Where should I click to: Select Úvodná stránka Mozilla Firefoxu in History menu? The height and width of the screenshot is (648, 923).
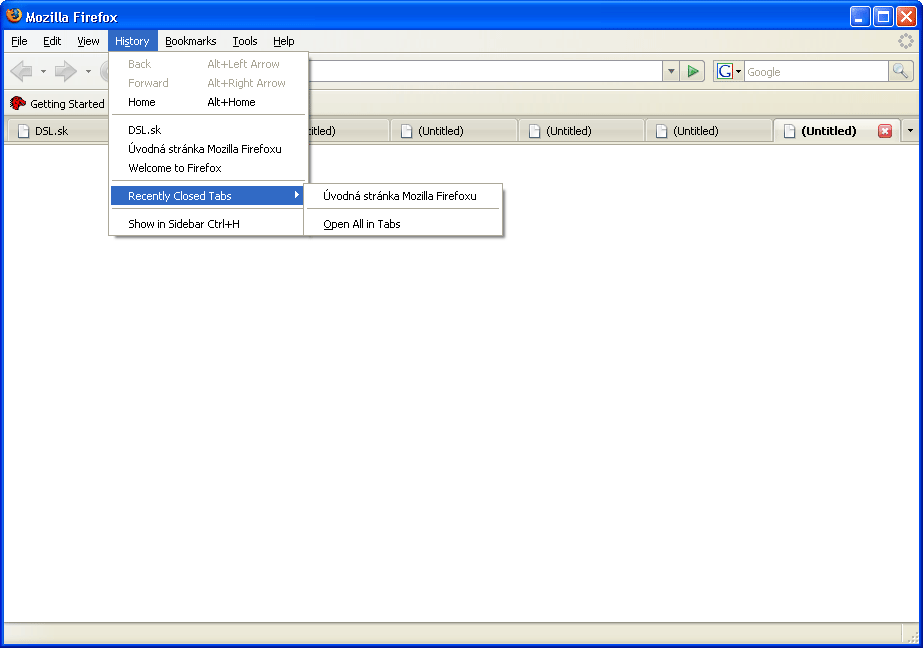click(x=208, y=149)
